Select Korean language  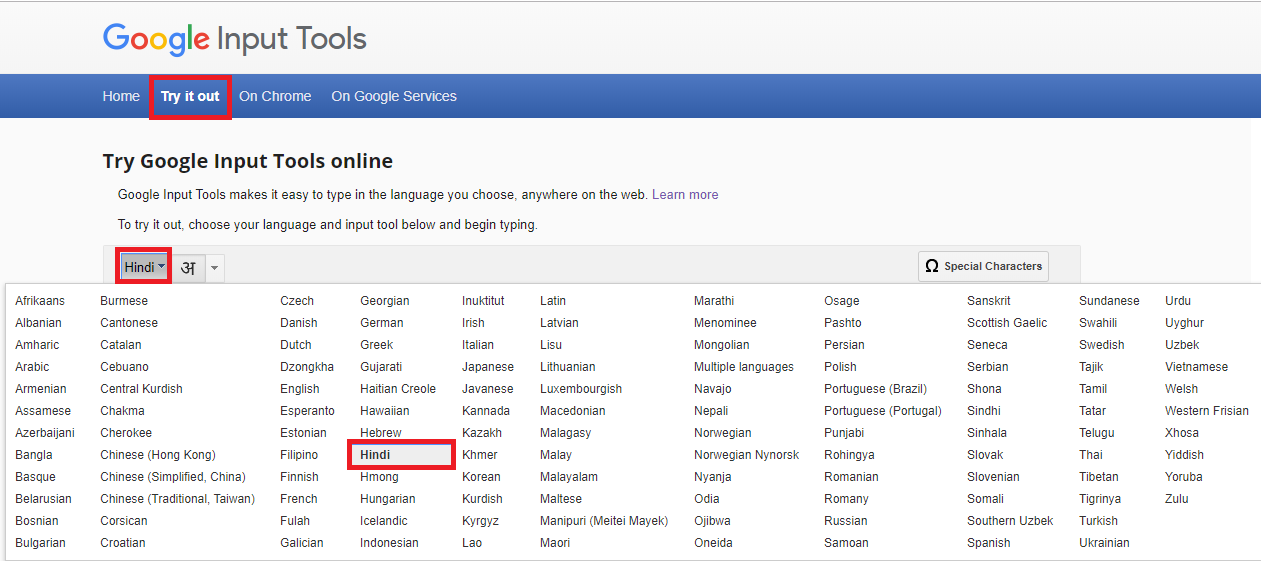[x=481, y=476]
